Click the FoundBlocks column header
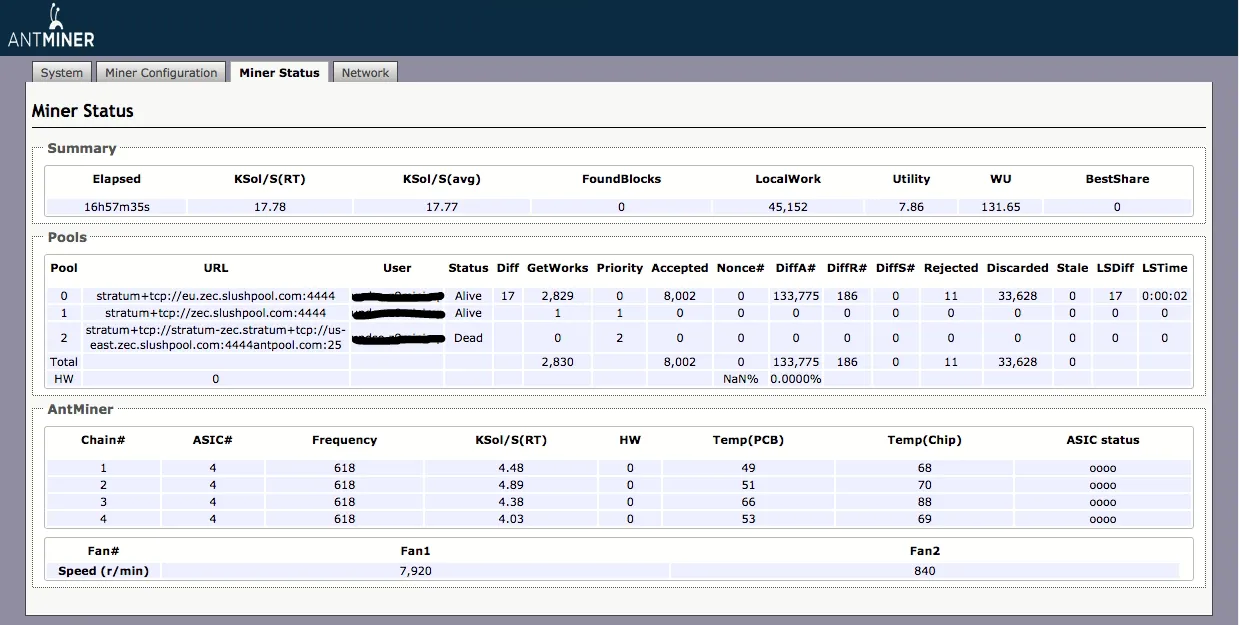Screen dimensions: 1239x625 click(621, 179)
